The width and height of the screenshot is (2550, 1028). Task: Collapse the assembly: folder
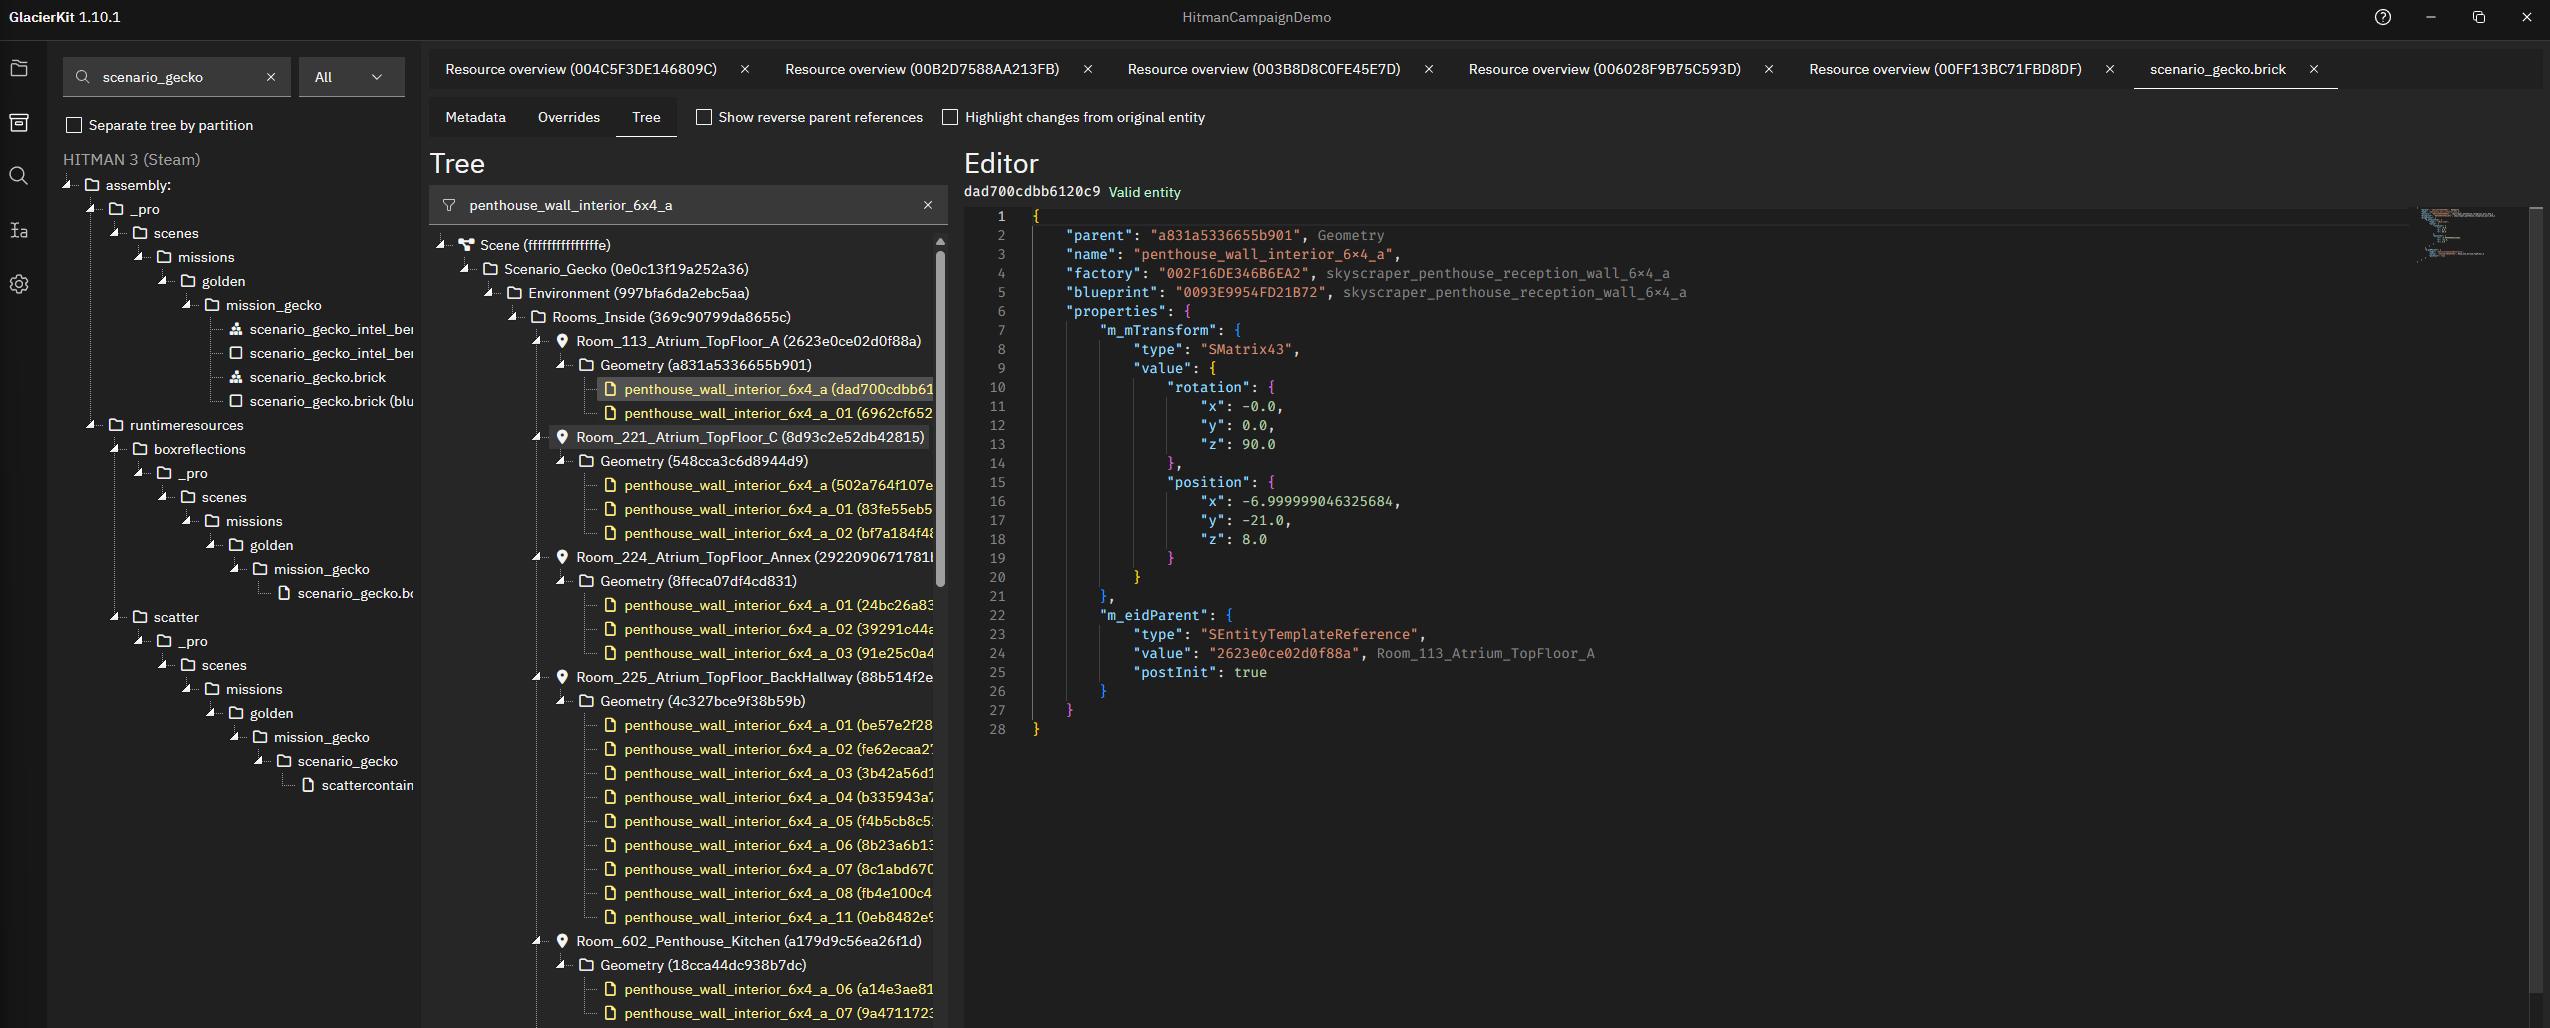pyautogui.click(x=68, y=185)
